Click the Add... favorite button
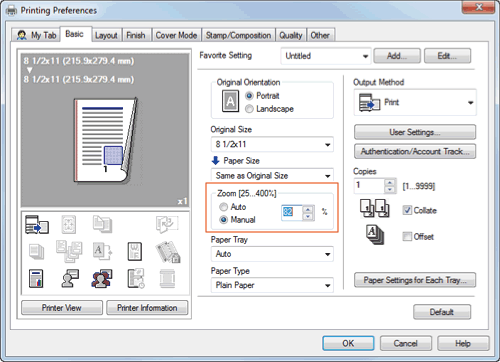The width and height of the screenshot is (500, 362). click(397, 56)
